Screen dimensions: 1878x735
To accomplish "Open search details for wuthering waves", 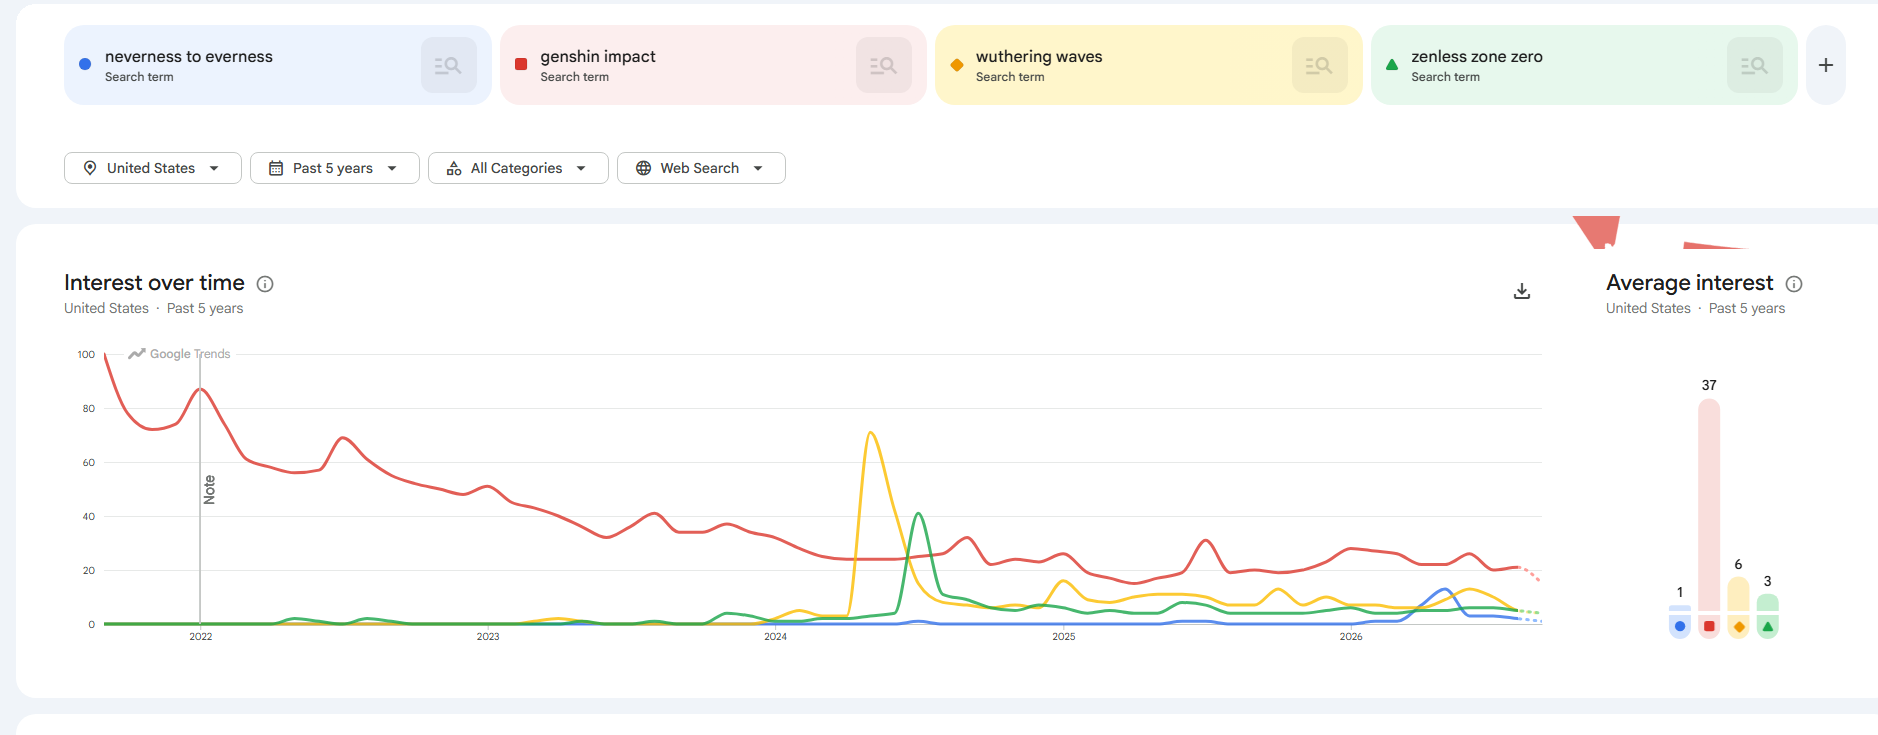I will 1319,65.
